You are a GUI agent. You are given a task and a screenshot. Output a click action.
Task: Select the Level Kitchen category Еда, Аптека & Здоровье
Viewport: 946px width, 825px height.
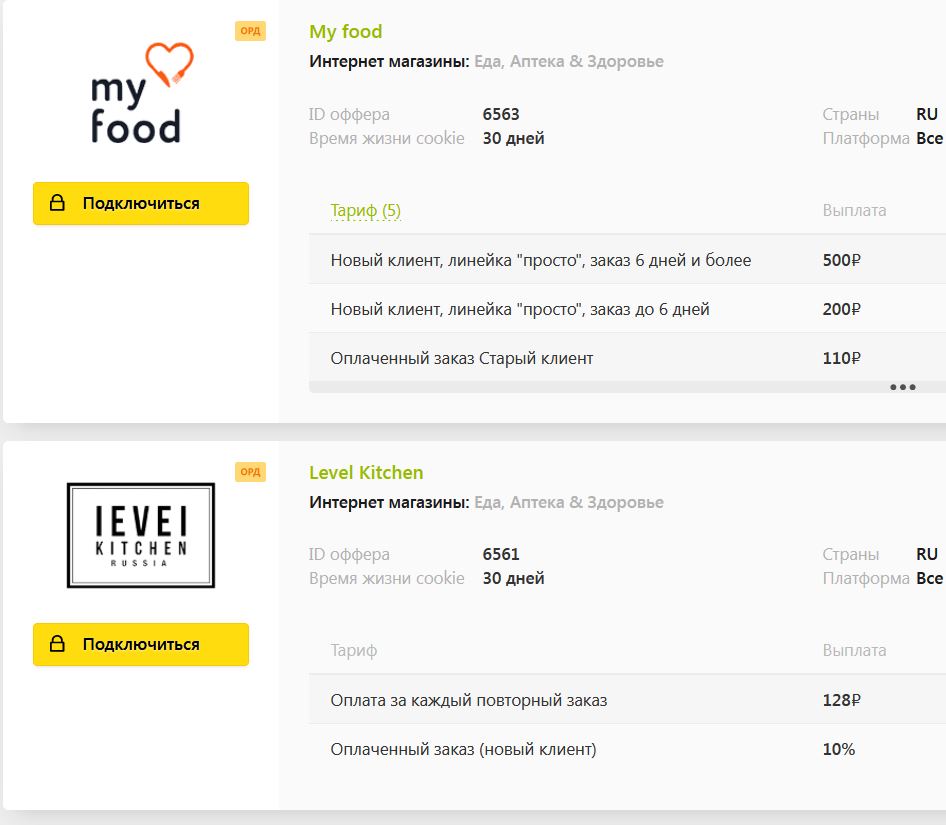pyautogui.click(x=568, y=503)
